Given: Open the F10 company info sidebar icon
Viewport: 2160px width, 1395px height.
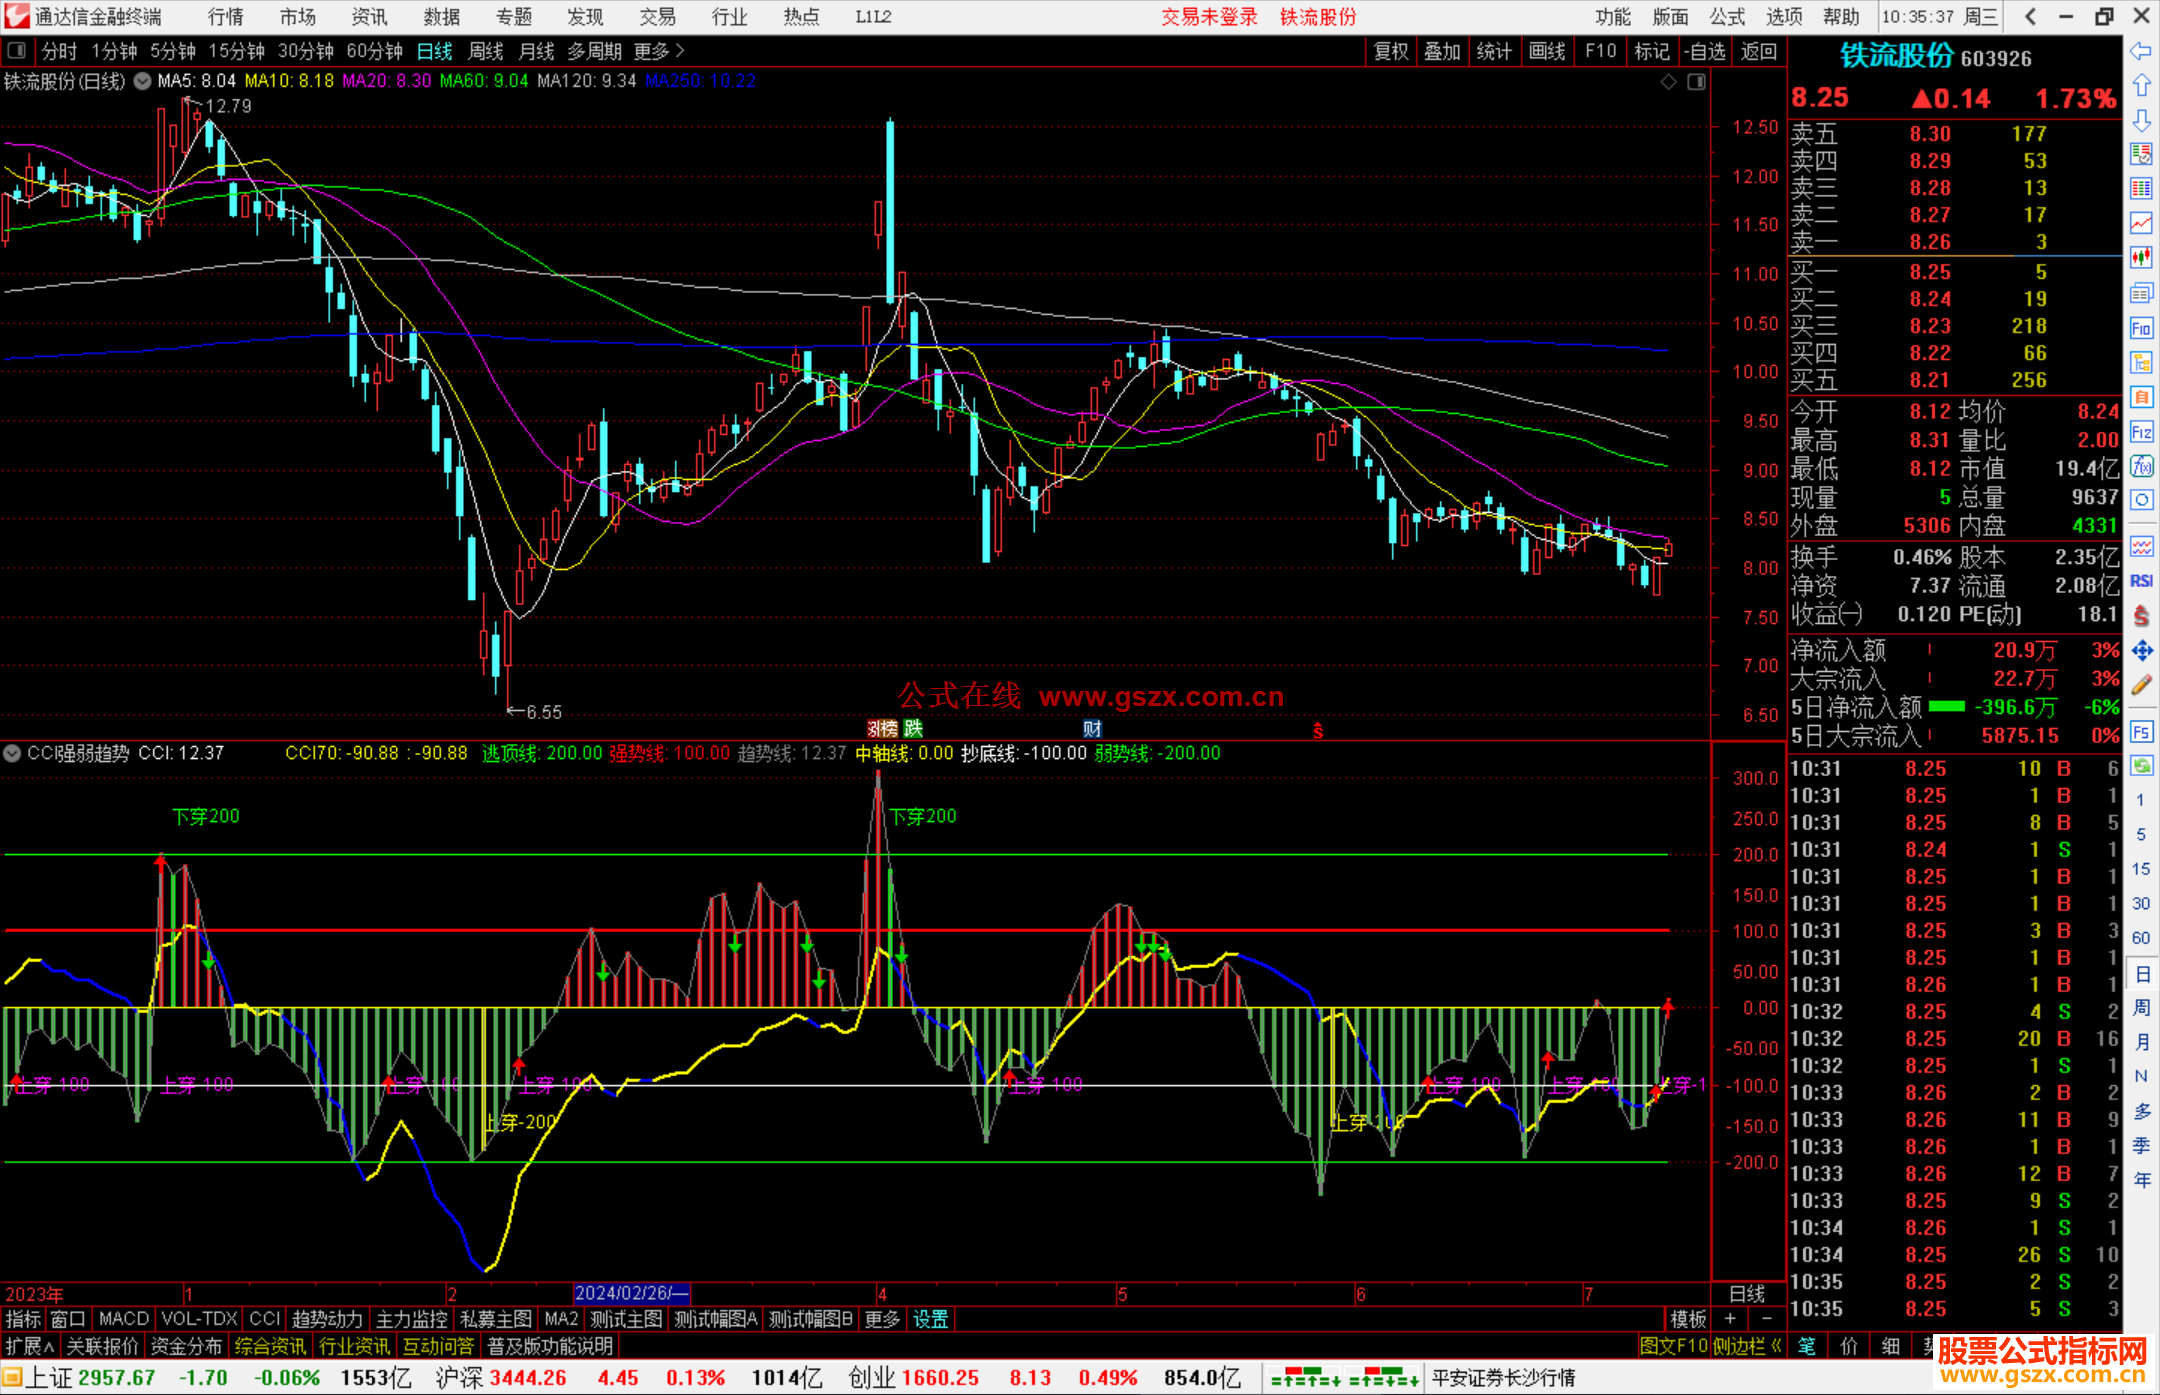Looking at the screenshot, I should [2141, 328].
